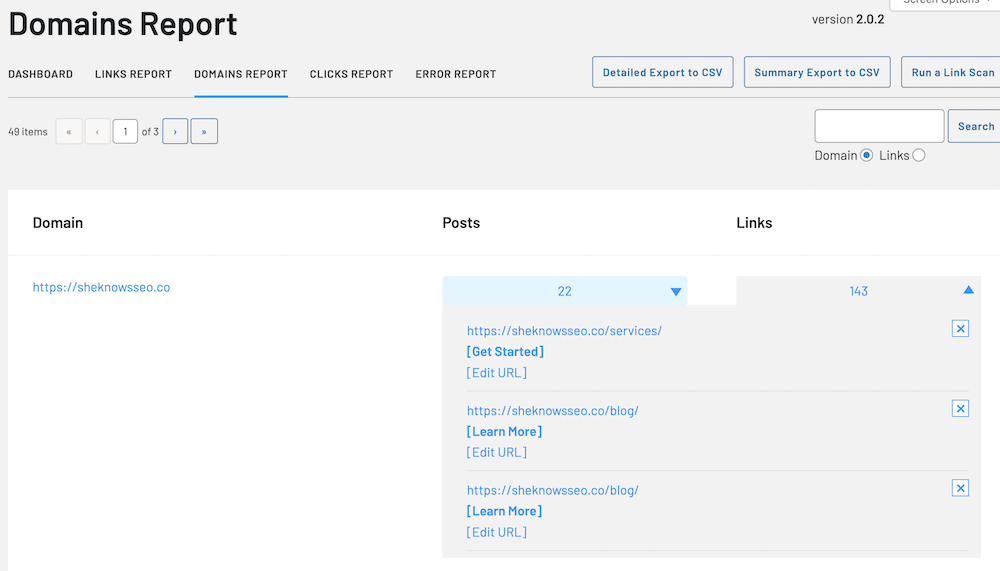Click the '49 items' count text
1000x571 pixels.
click(x=28, y=132)
